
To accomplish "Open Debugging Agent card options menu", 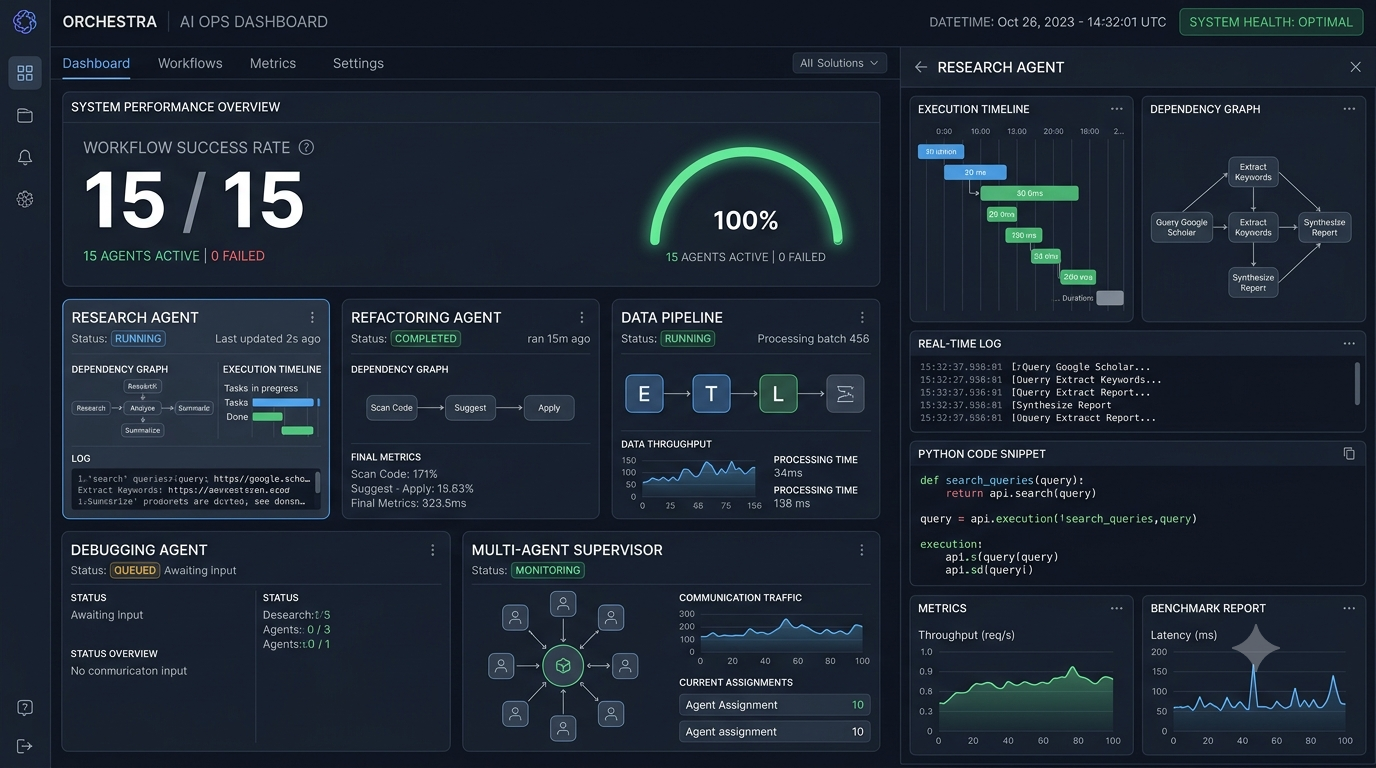I will [433, 550].
